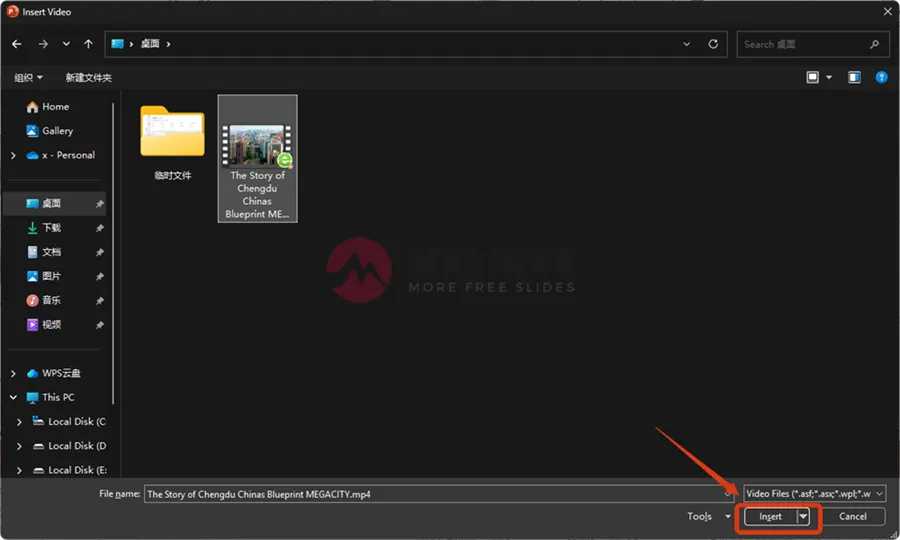Click the Back navigation arrow
Image resolution: width=900 pixels, height=540 pixels.
pos(17,44)
